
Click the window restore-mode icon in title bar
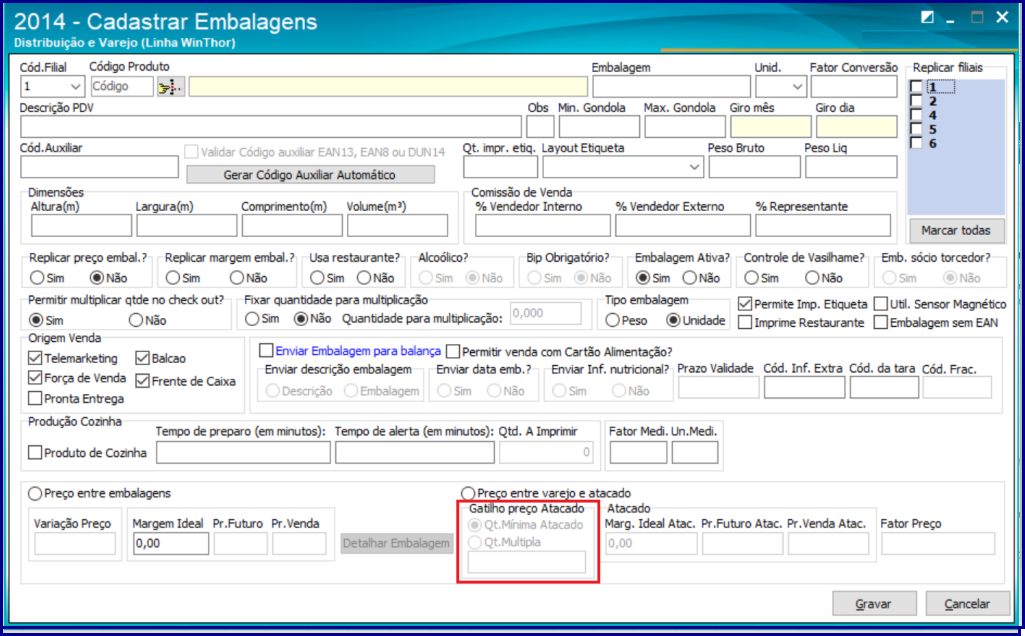tap(927, 18)
